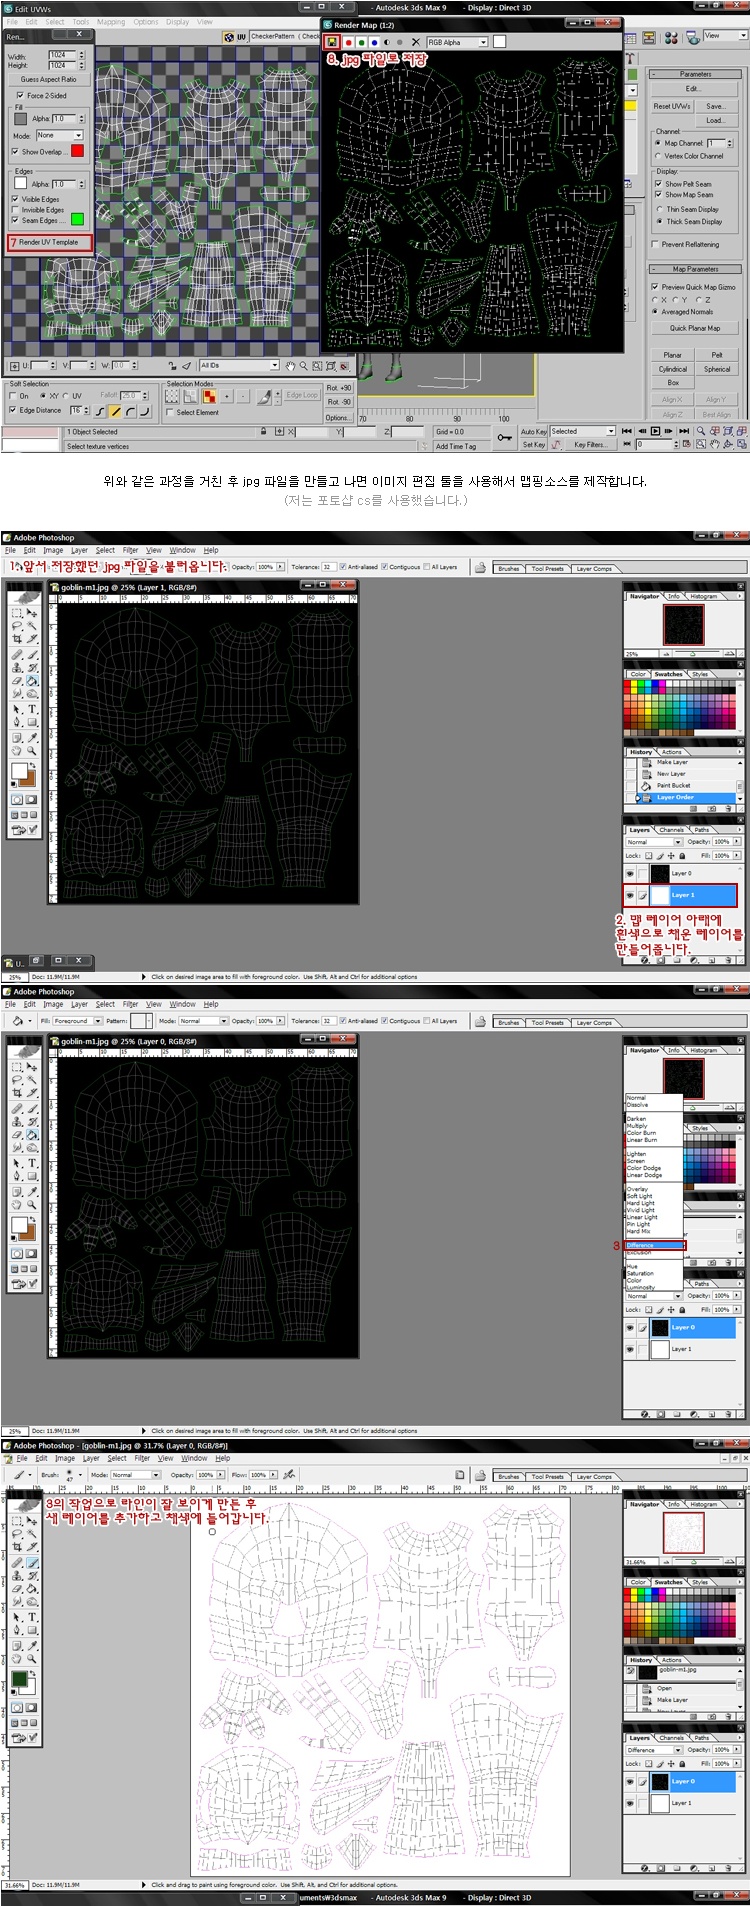Toggle Force 2-Sided checkbox
The width and height of the screenshot is (750, 1906).
tap(19, 96)
